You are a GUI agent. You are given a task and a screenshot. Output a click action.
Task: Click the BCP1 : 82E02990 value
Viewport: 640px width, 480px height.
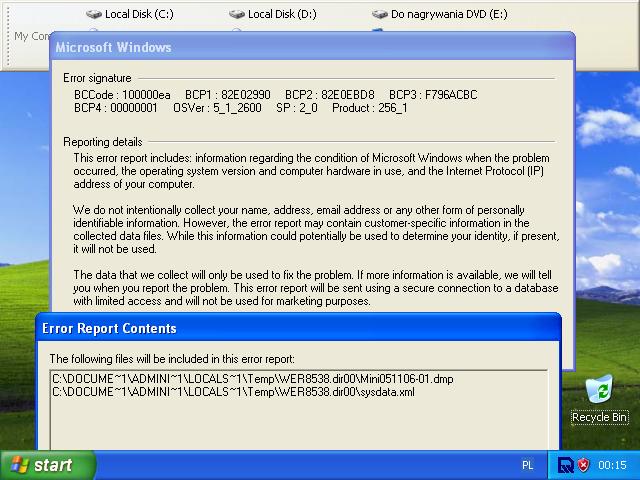(228, 95)
